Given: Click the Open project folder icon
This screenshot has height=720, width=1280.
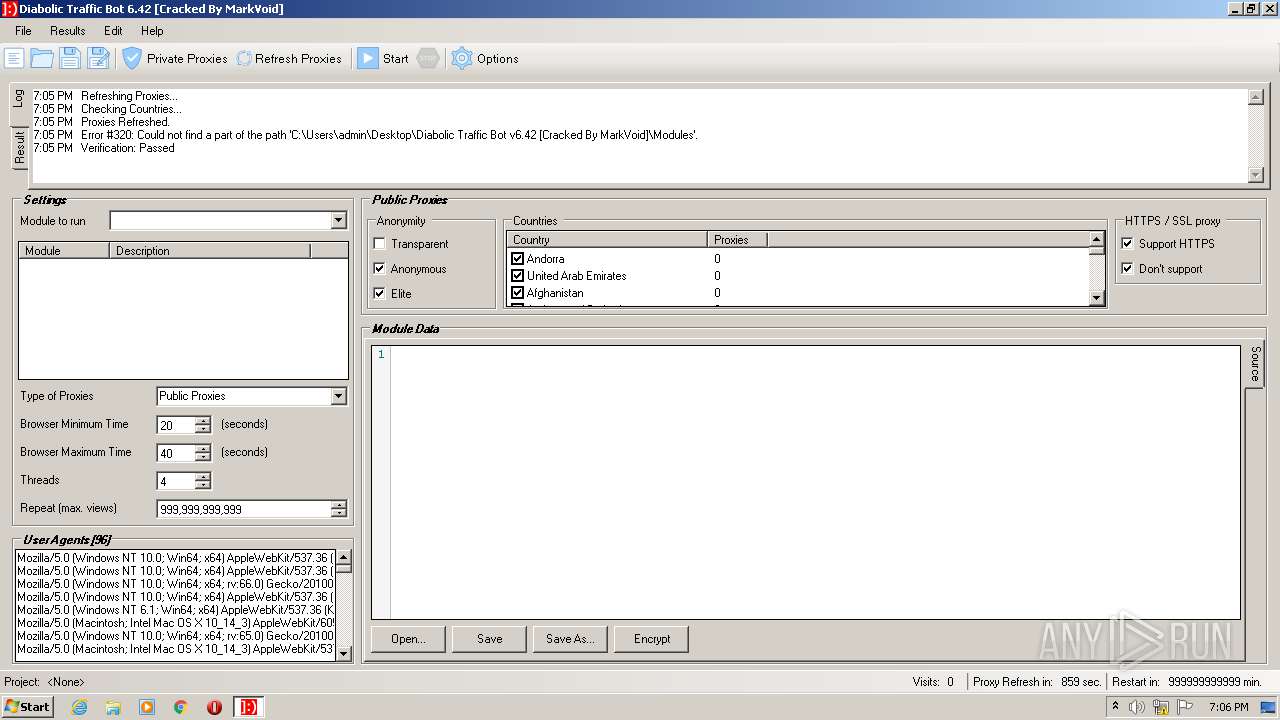Looking at the screenshot, I should coord(42,58).
